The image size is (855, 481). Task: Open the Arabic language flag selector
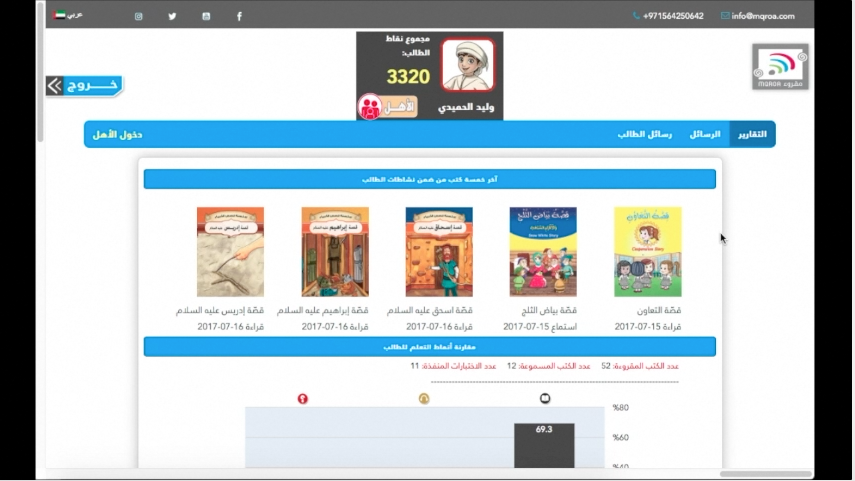(x=68, y=15)
